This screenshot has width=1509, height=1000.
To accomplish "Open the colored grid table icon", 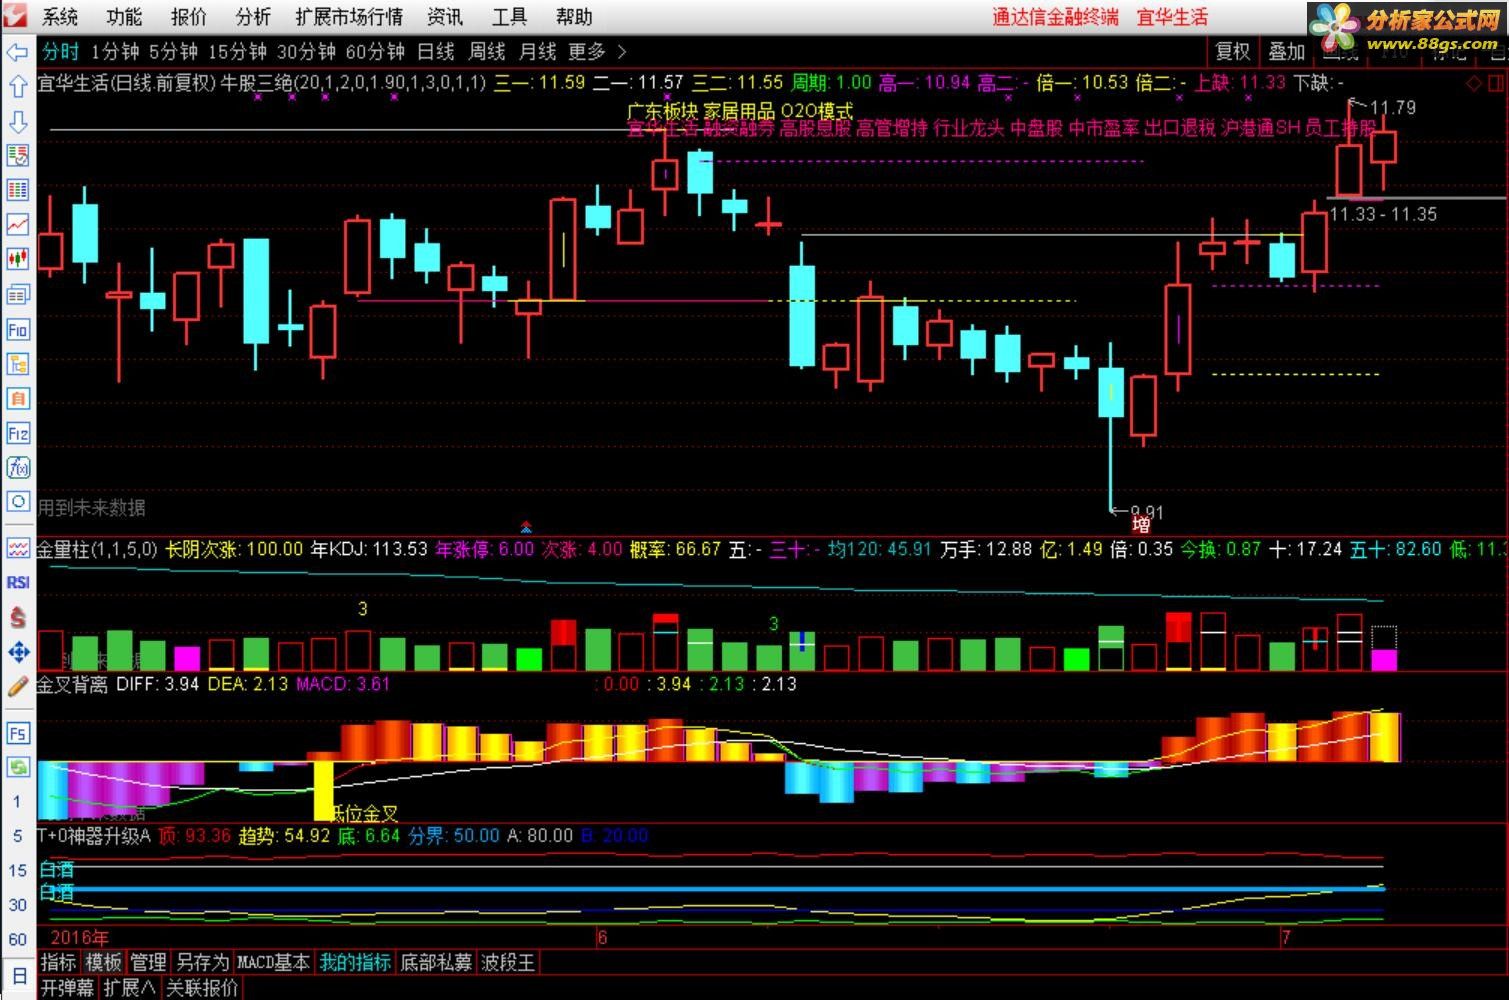I will pos(17,190).
